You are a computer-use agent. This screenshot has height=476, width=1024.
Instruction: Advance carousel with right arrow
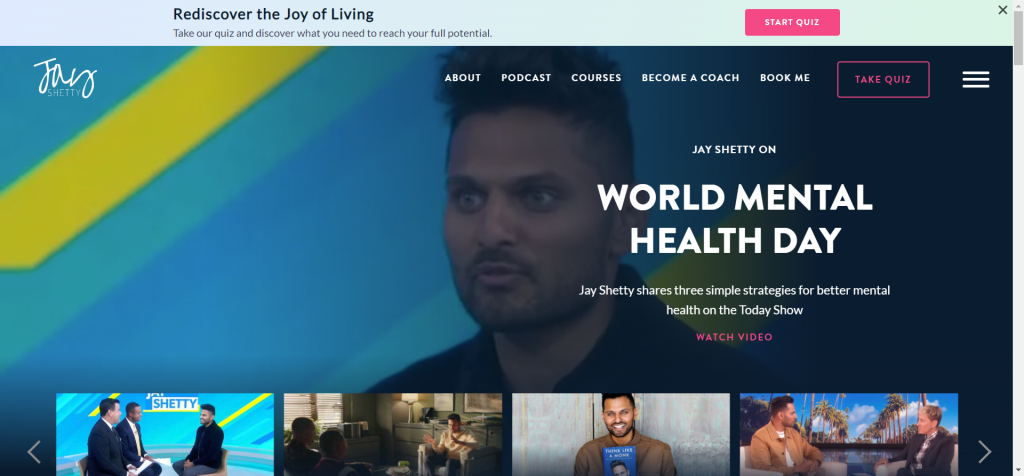tap(984, 451)
